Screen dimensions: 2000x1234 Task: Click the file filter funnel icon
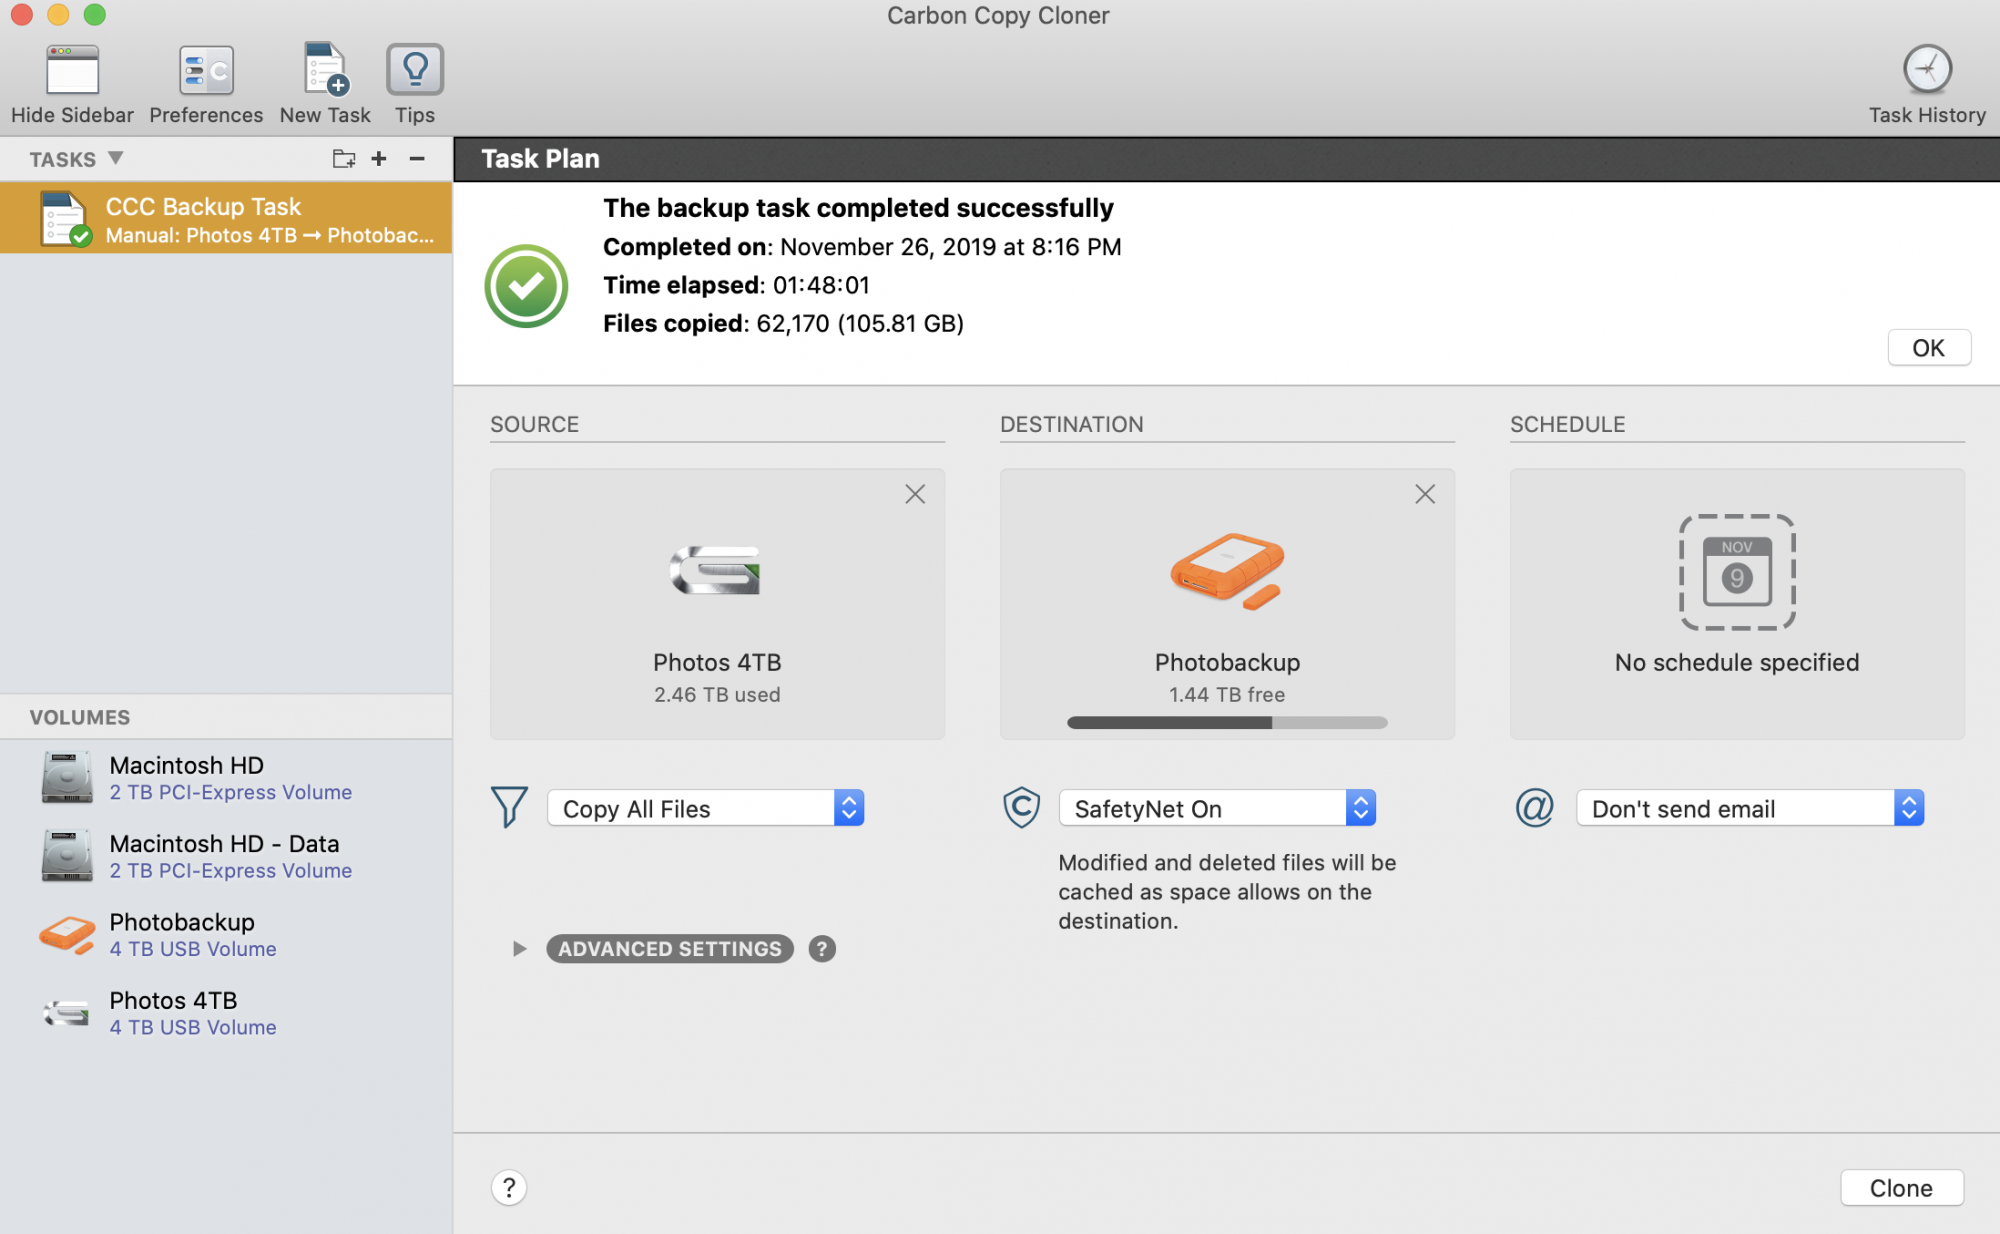click(x=509, y=807)
